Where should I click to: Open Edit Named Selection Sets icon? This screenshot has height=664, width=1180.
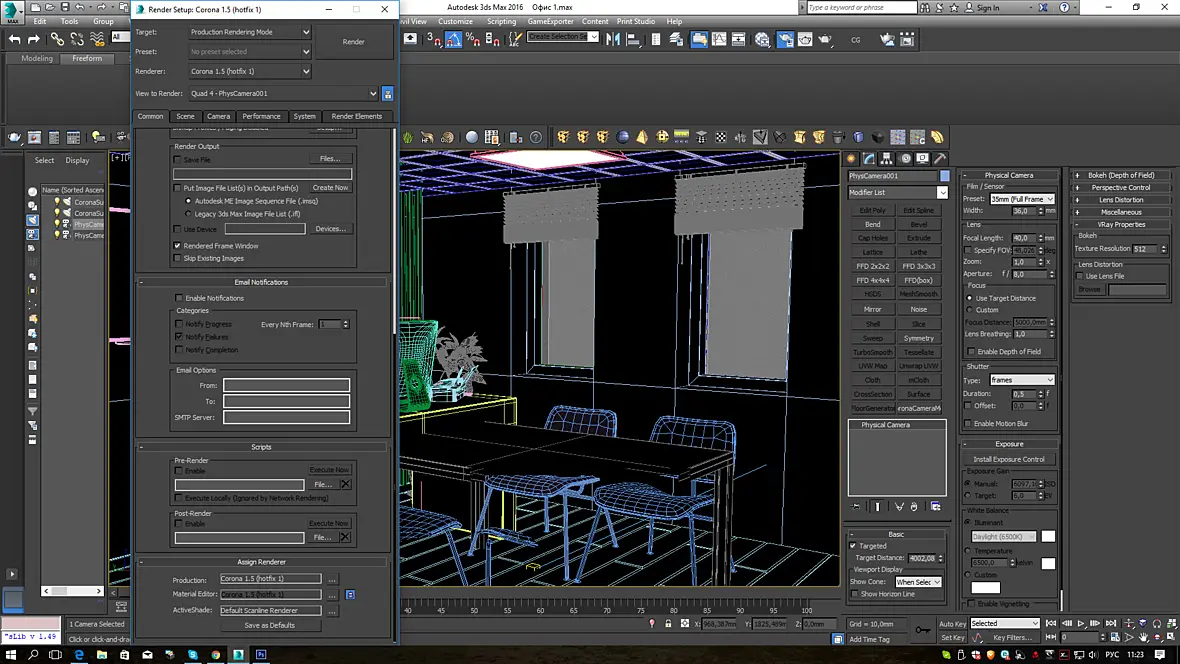[515, 39]
